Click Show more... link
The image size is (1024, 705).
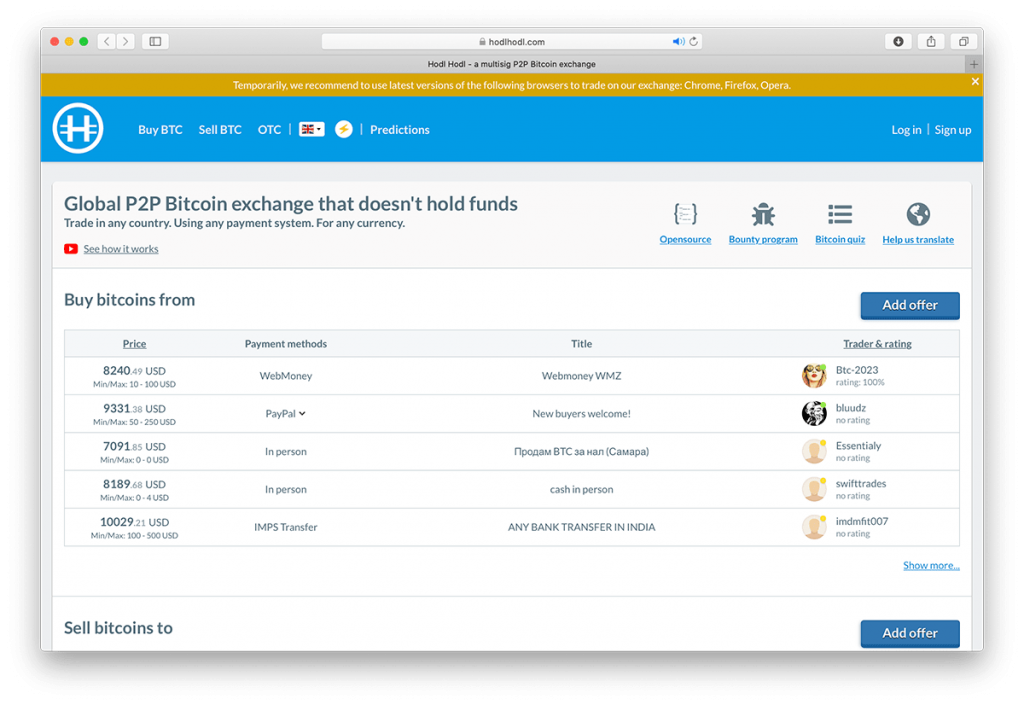click(931, 565)
